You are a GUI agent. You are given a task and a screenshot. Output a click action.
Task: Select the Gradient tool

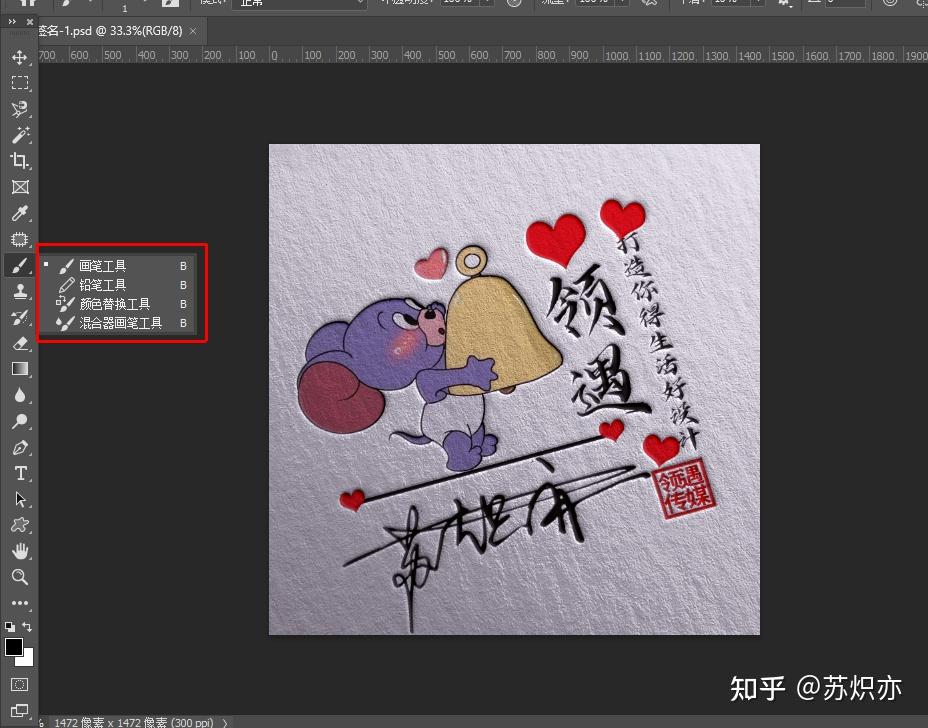pos(20,369)
